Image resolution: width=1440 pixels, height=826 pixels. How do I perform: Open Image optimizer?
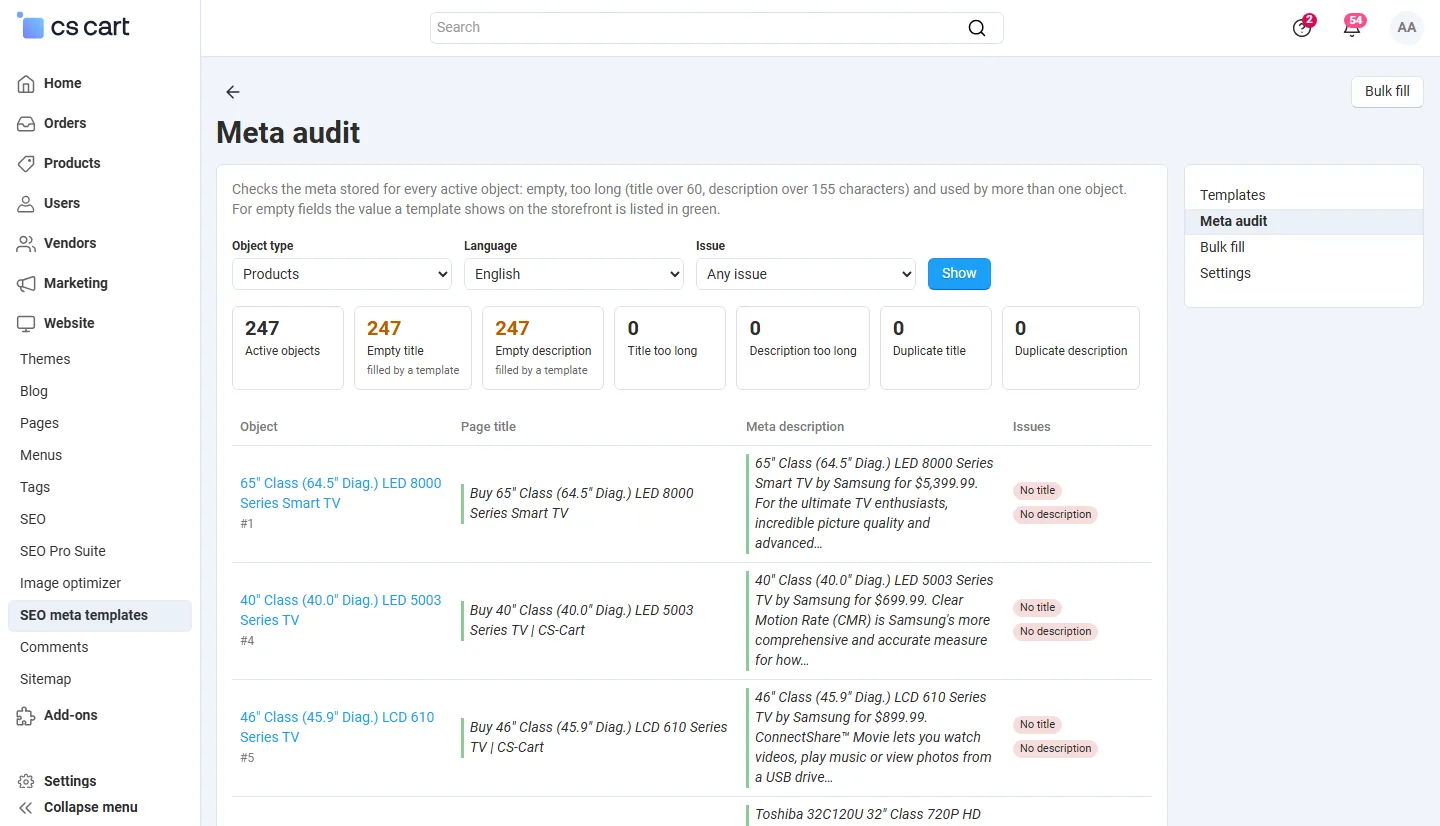tap(70, 583)
